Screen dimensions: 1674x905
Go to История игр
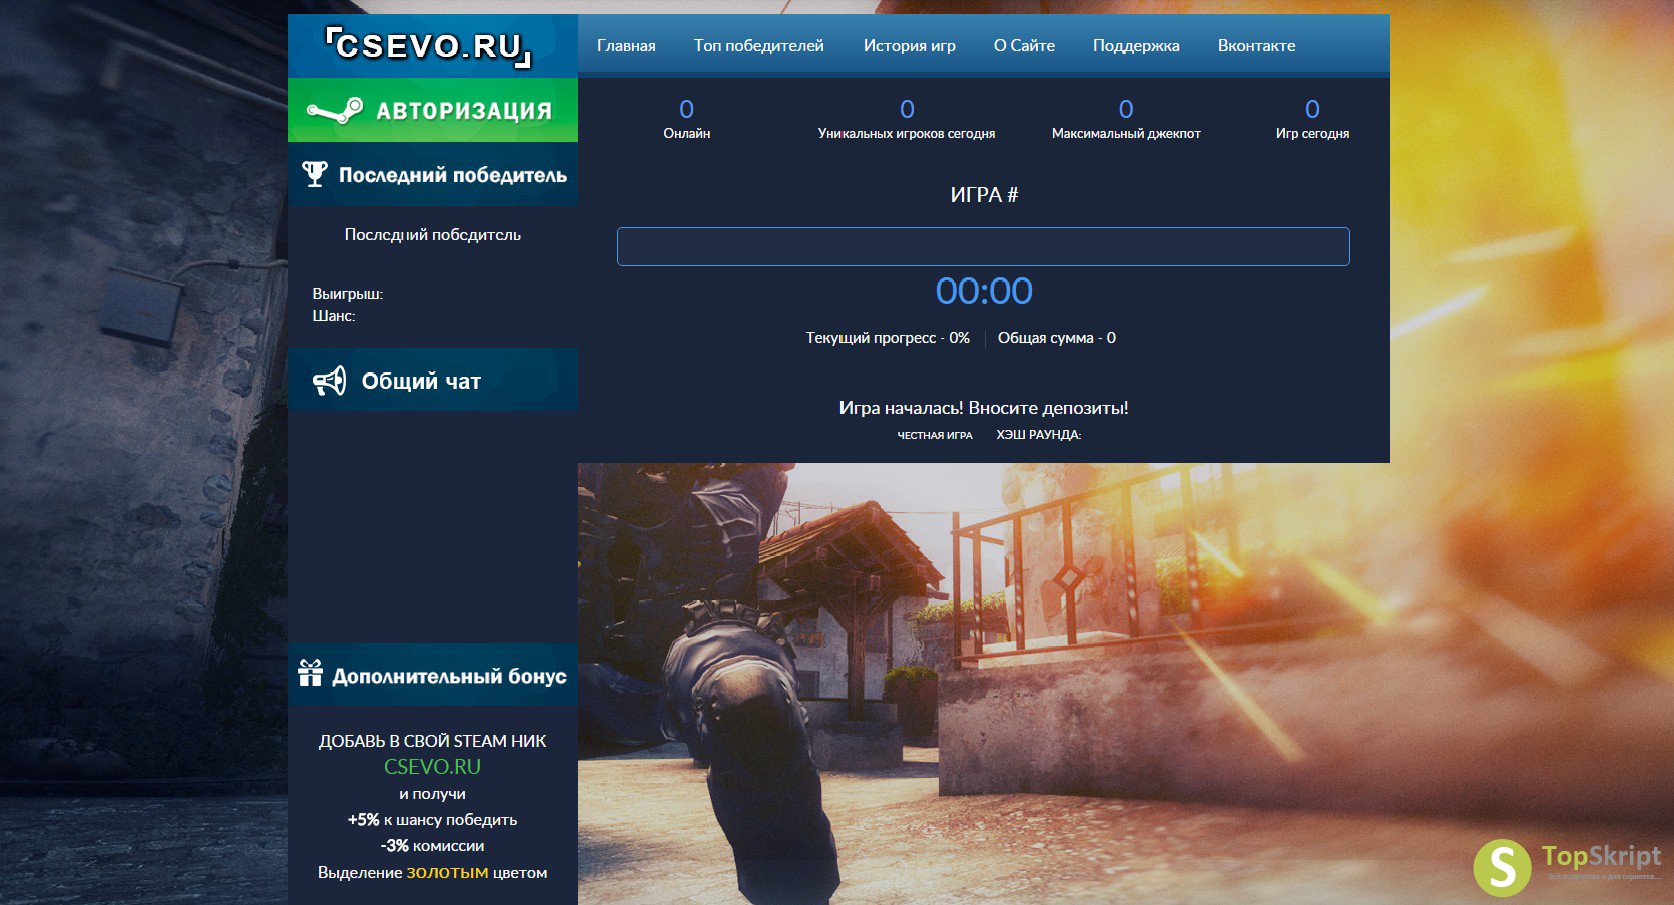[910, 46]
